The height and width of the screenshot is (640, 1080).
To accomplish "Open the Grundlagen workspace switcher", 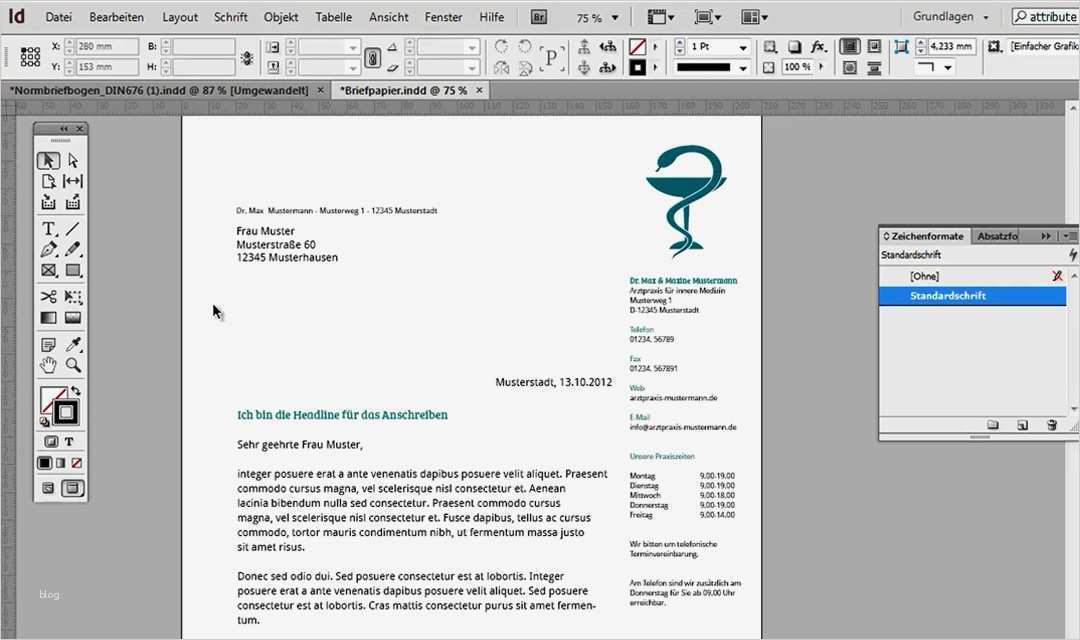I will pos(946,16).
